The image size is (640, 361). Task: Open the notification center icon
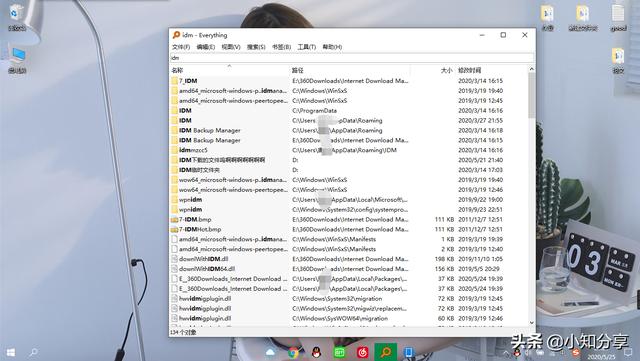click(628, 352)
